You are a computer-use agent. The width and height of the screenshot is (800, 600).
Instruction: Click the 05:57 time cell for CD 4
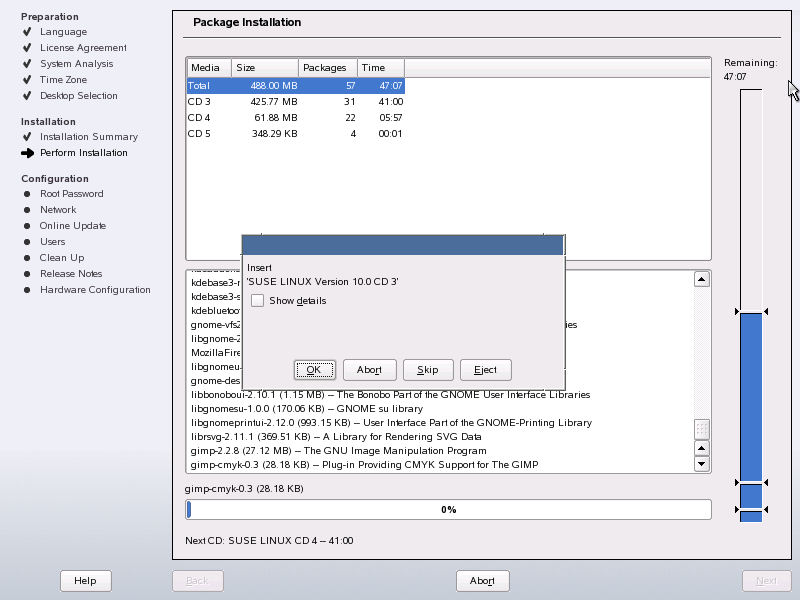[391, 118]
